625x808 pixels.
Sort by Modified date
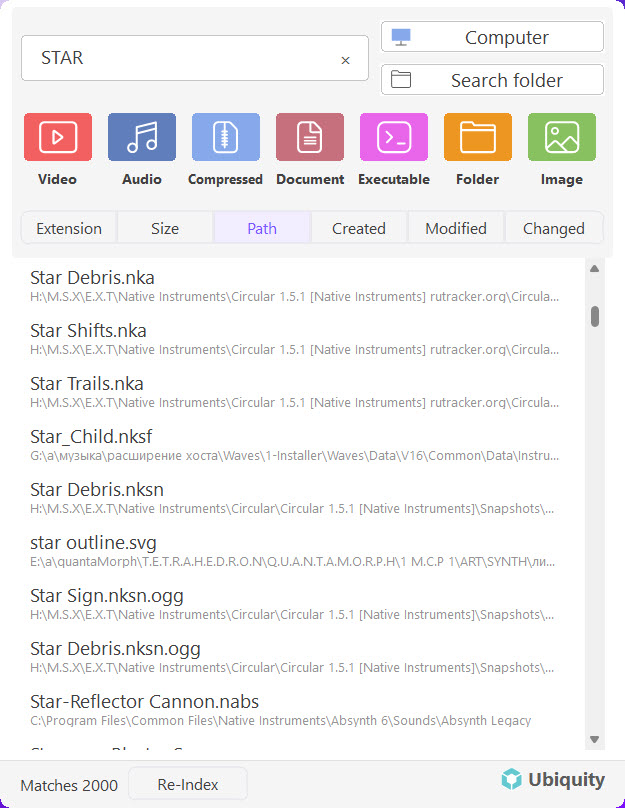pyautogui.click(x=455, y=228)
